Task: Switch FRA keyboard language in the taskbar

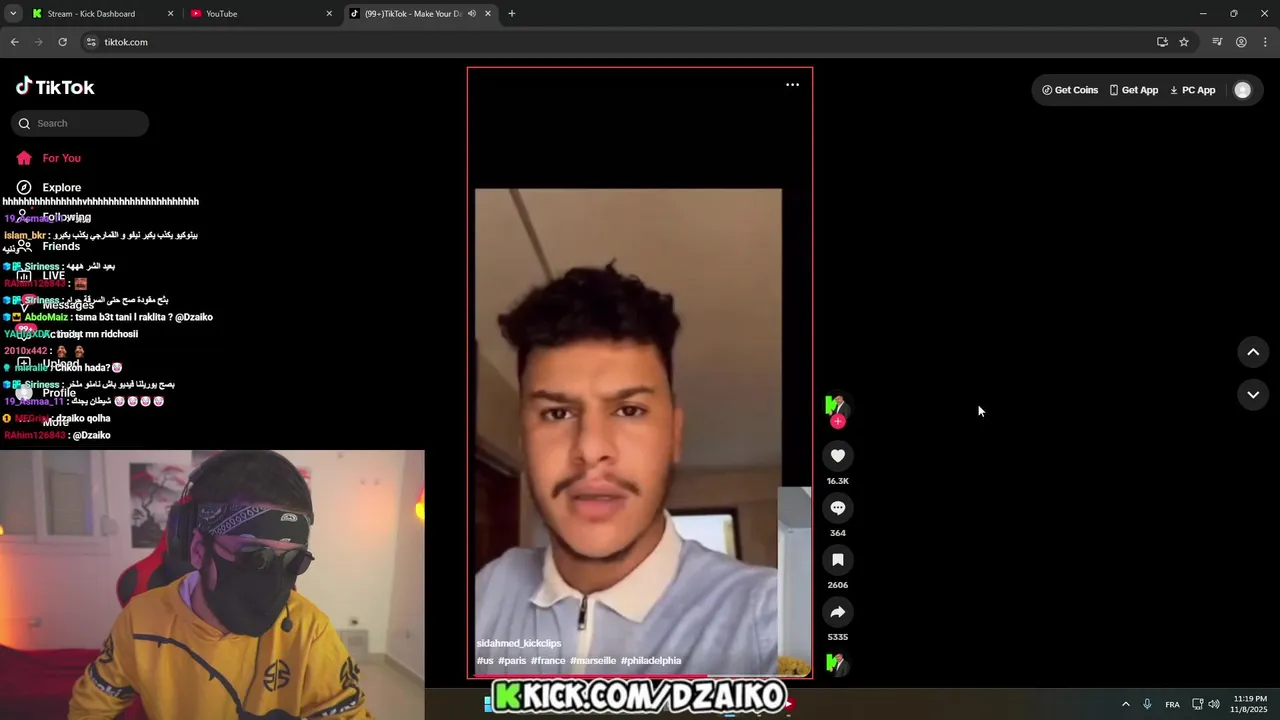Action: tap(1172, 704)
